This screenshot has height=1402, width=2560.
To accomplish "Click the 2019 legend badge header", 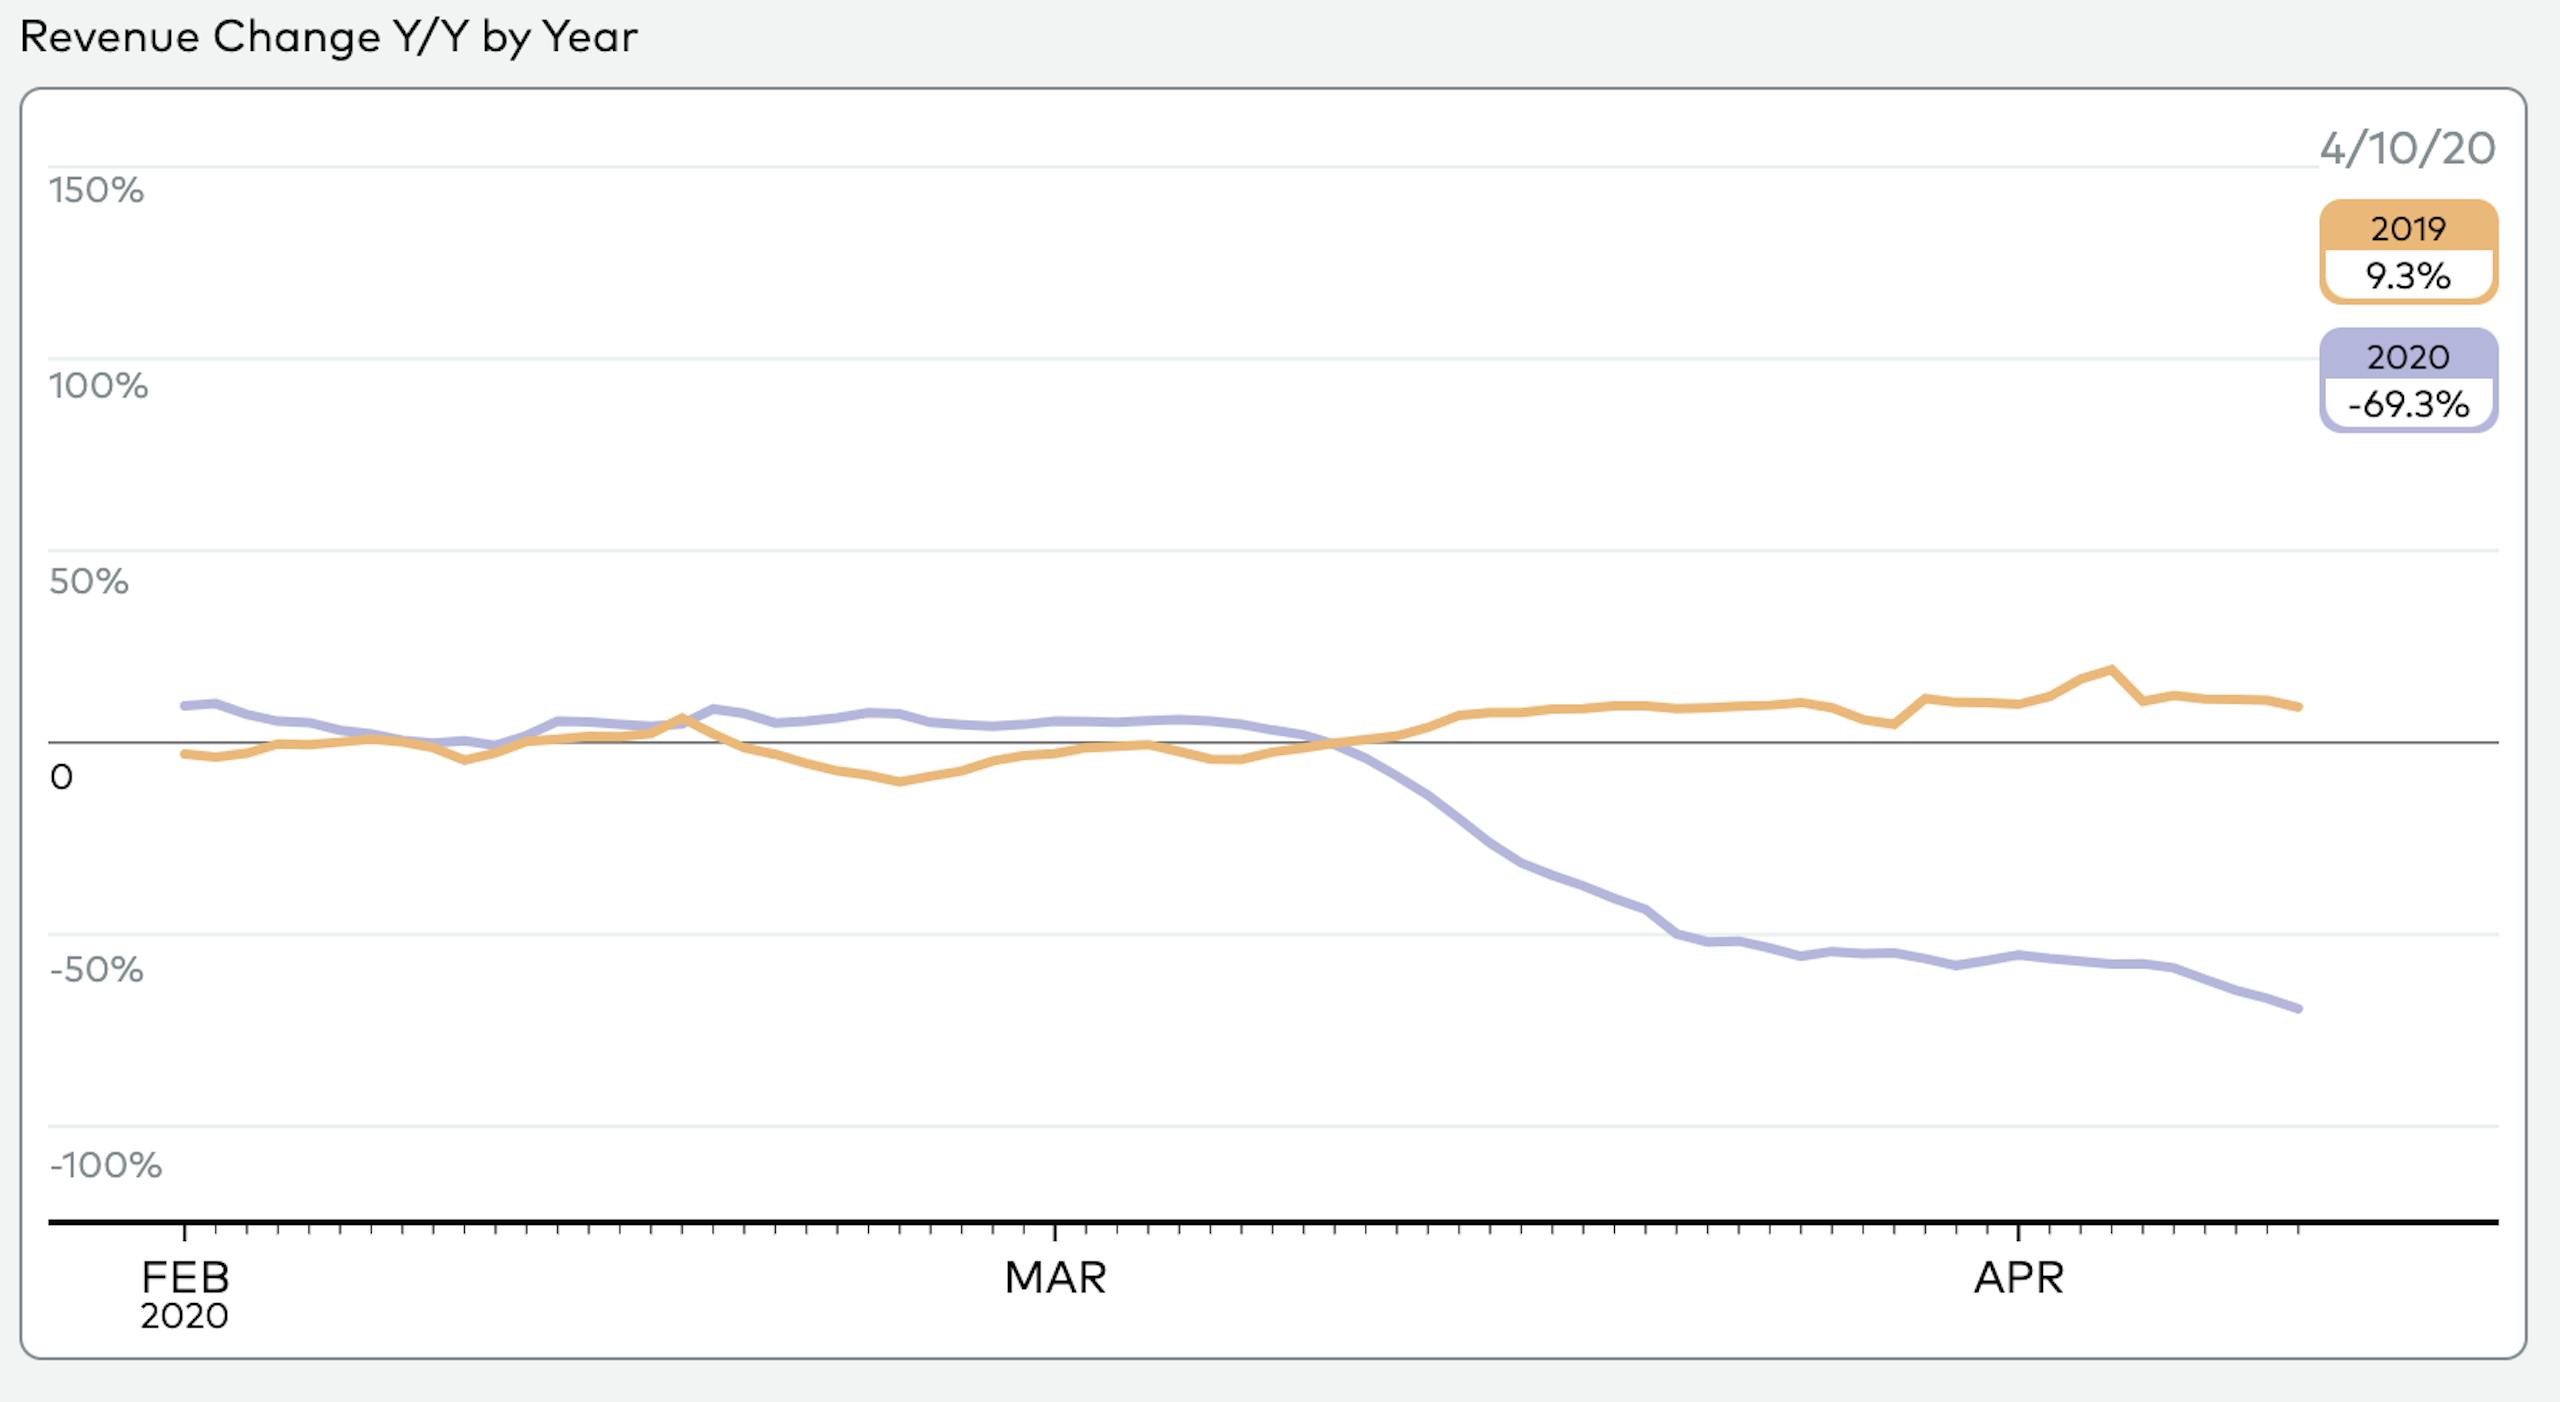I will tap(2408, 228).
